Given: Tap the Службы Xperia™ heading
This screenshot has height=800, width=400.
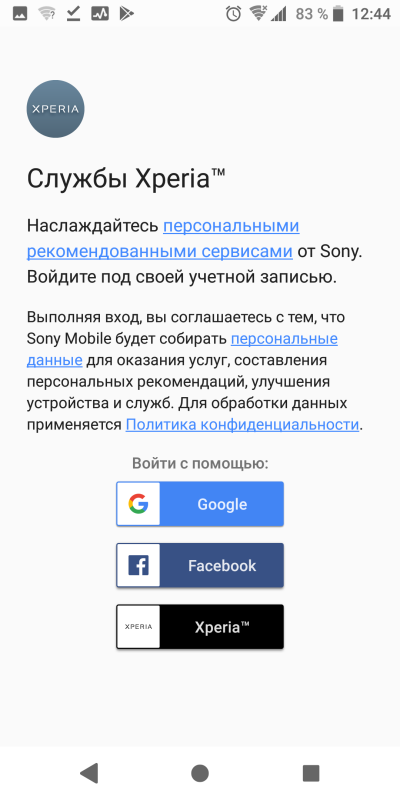Looking at the screenshot, I should pyautogui.click(x=126, y=179).
